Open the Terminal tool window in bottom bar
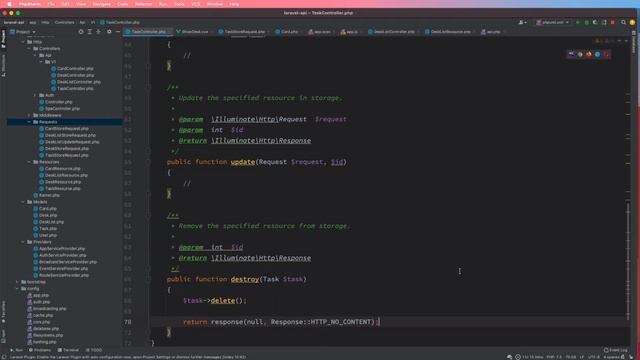The width and height of the screenshot is (640, 360). [69, 350]
